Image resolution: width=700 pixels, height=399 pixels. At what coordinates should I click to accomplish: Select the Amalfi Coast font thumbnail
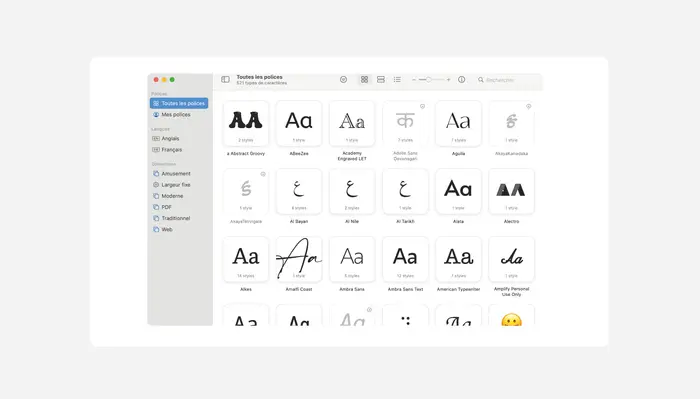[x=299, y=259]
